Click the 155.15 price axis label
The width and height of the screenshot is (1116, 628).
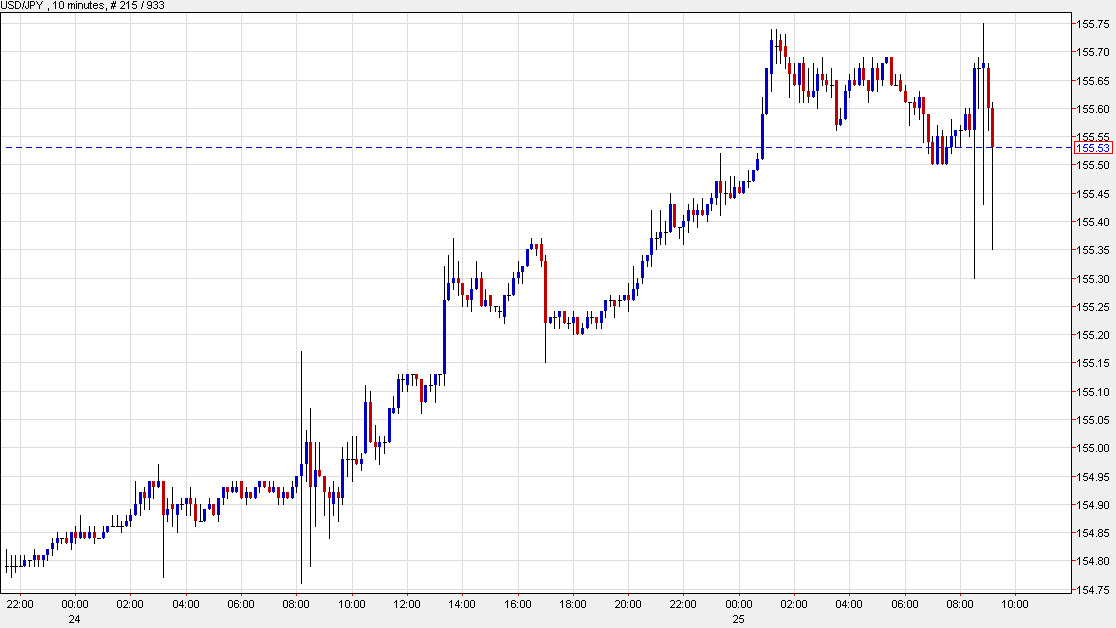coord(1093,363)
